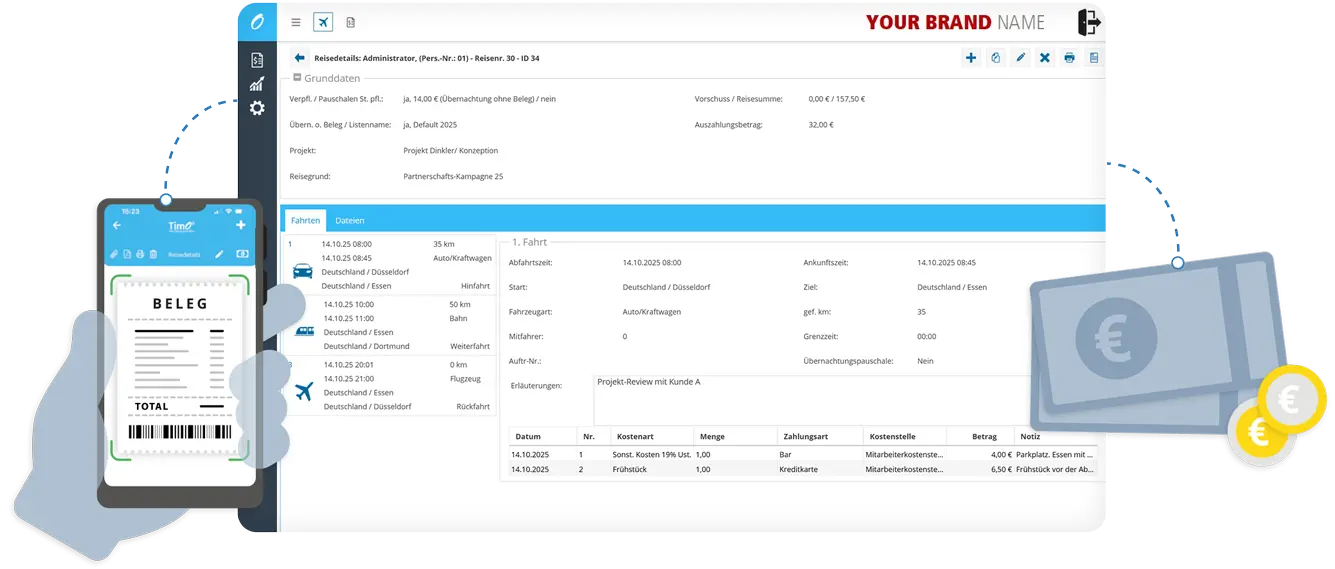
Task: Edit the trip with the pencil icon
Action: click(x=1020, y=58)
